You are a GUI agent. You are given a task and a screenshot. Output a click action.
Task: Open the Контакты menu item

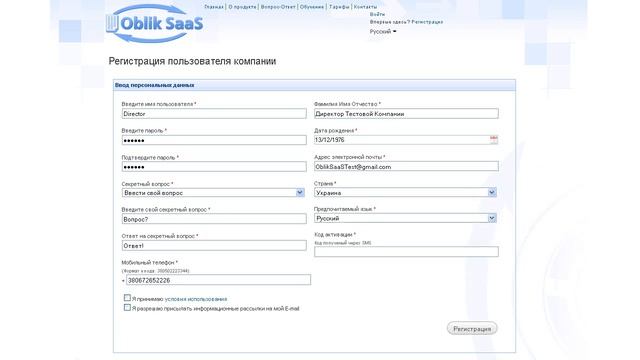pos(365,7)
